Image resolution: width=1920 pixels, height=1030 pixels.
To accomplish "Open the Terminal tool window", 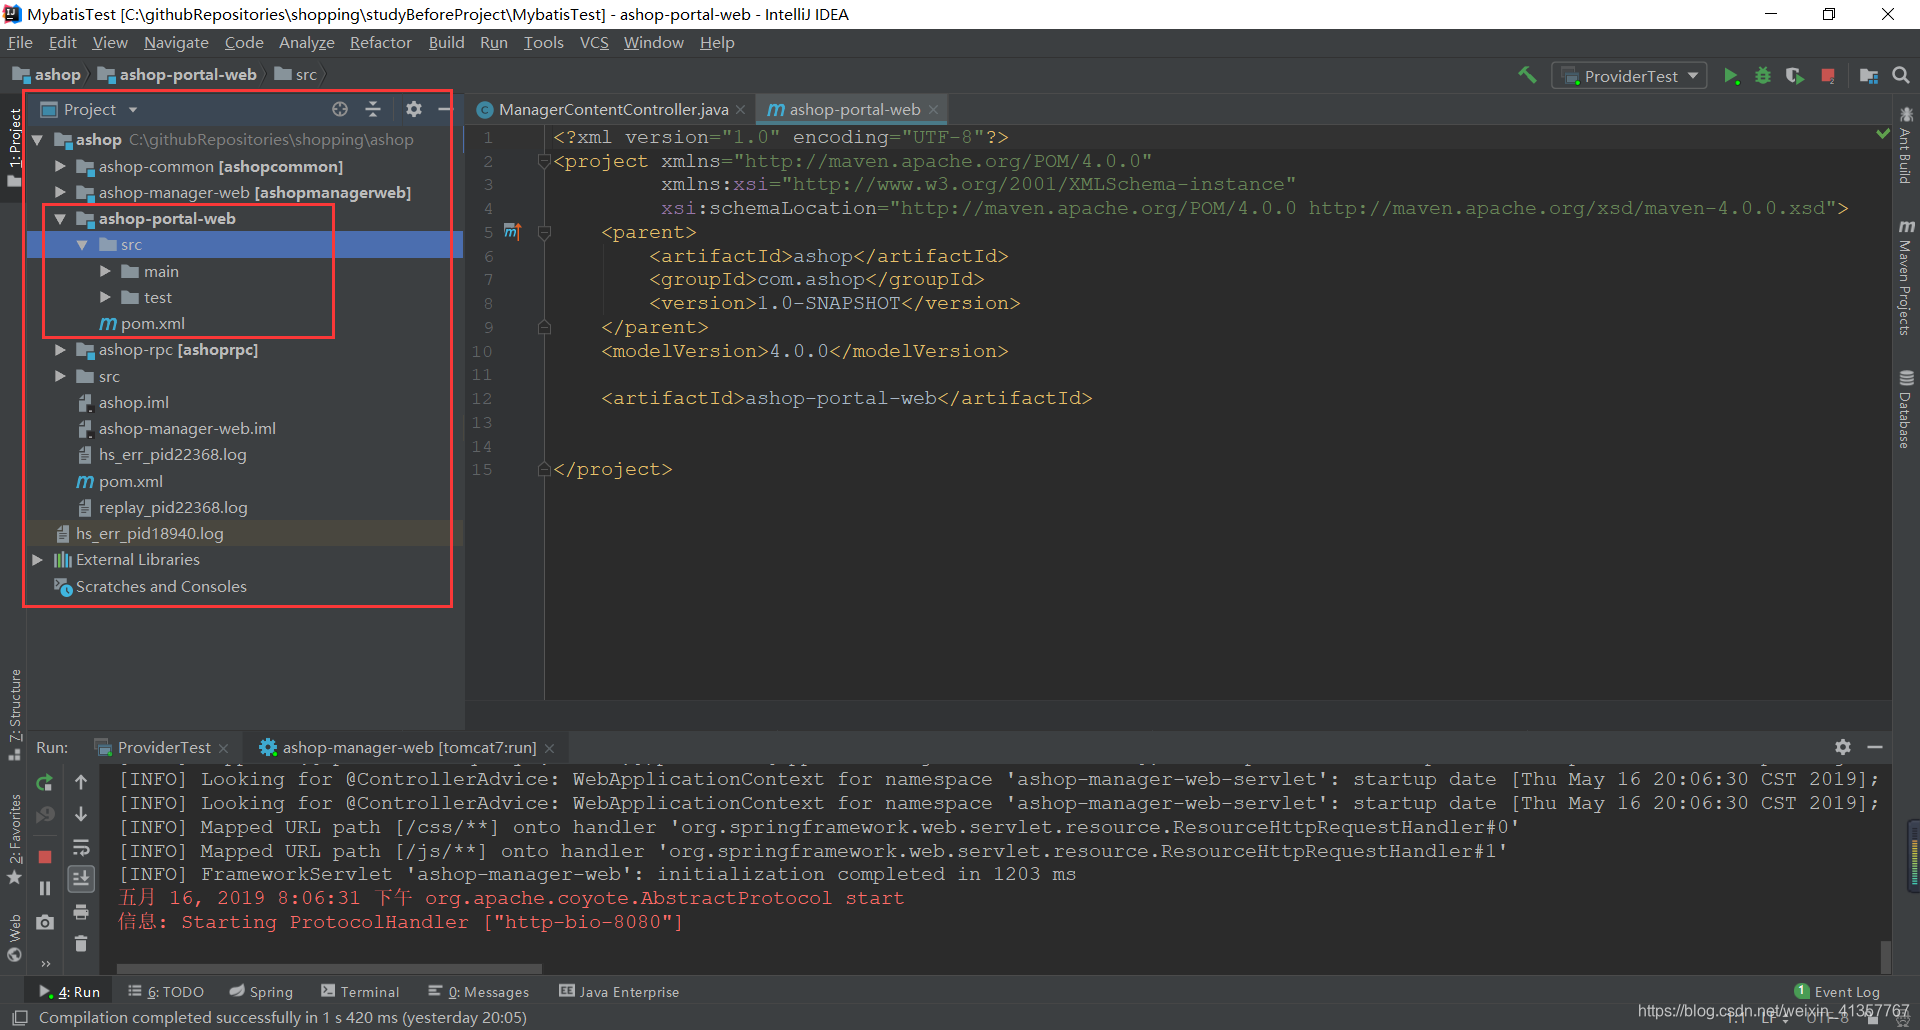I will click(360, 992).
